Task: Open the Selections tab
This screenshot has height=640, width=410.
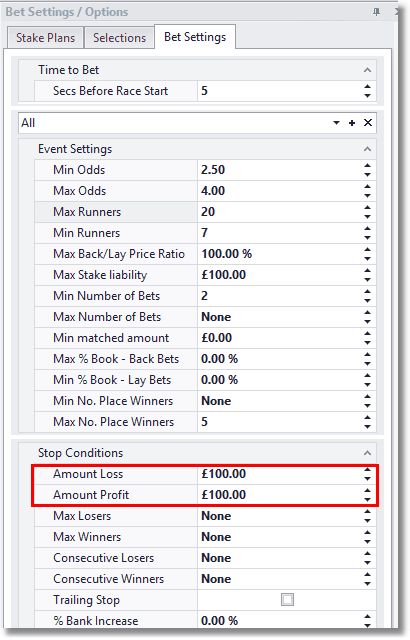Action: pos(119,38)
